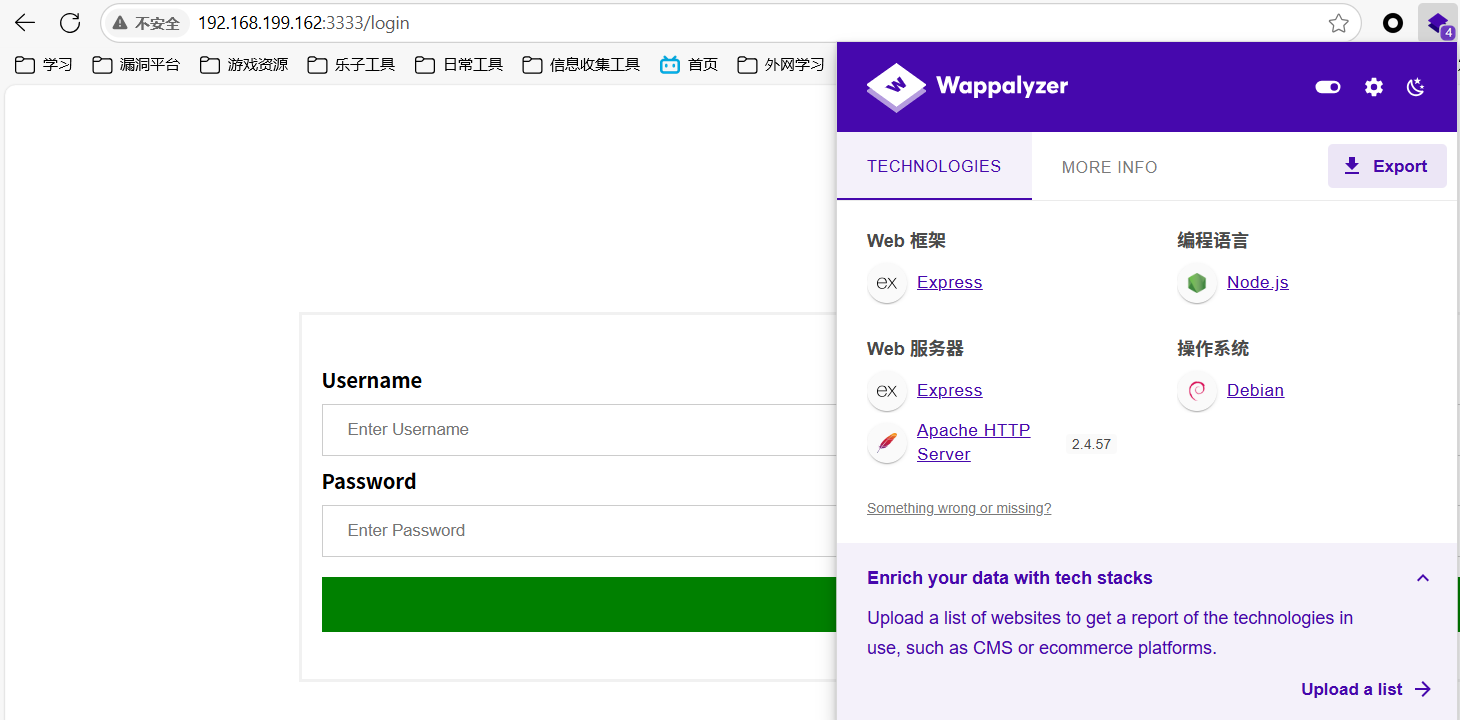Click the browser address bar URL
This screenshot has height=720, width=1460.
click(304, 23)
